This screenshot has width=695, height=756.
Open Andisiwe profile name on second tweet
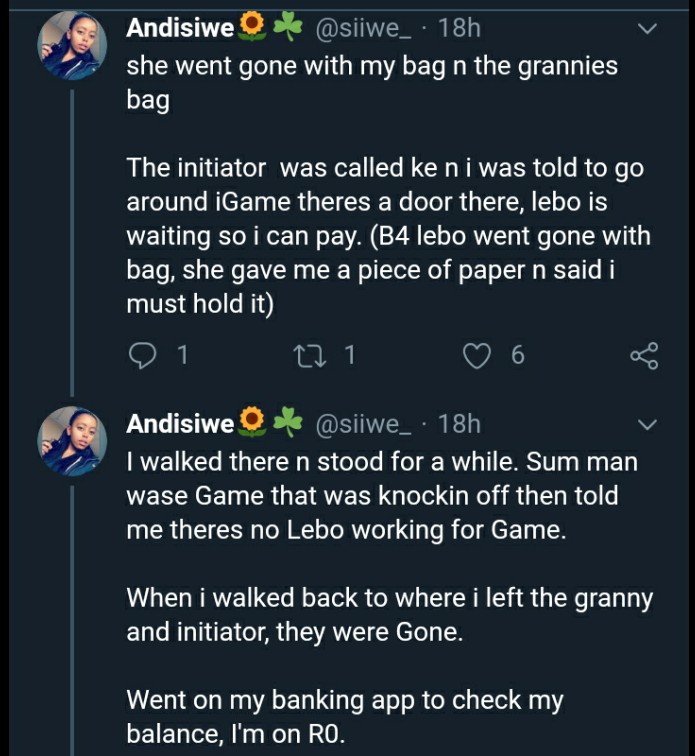(x=180, y=424)
